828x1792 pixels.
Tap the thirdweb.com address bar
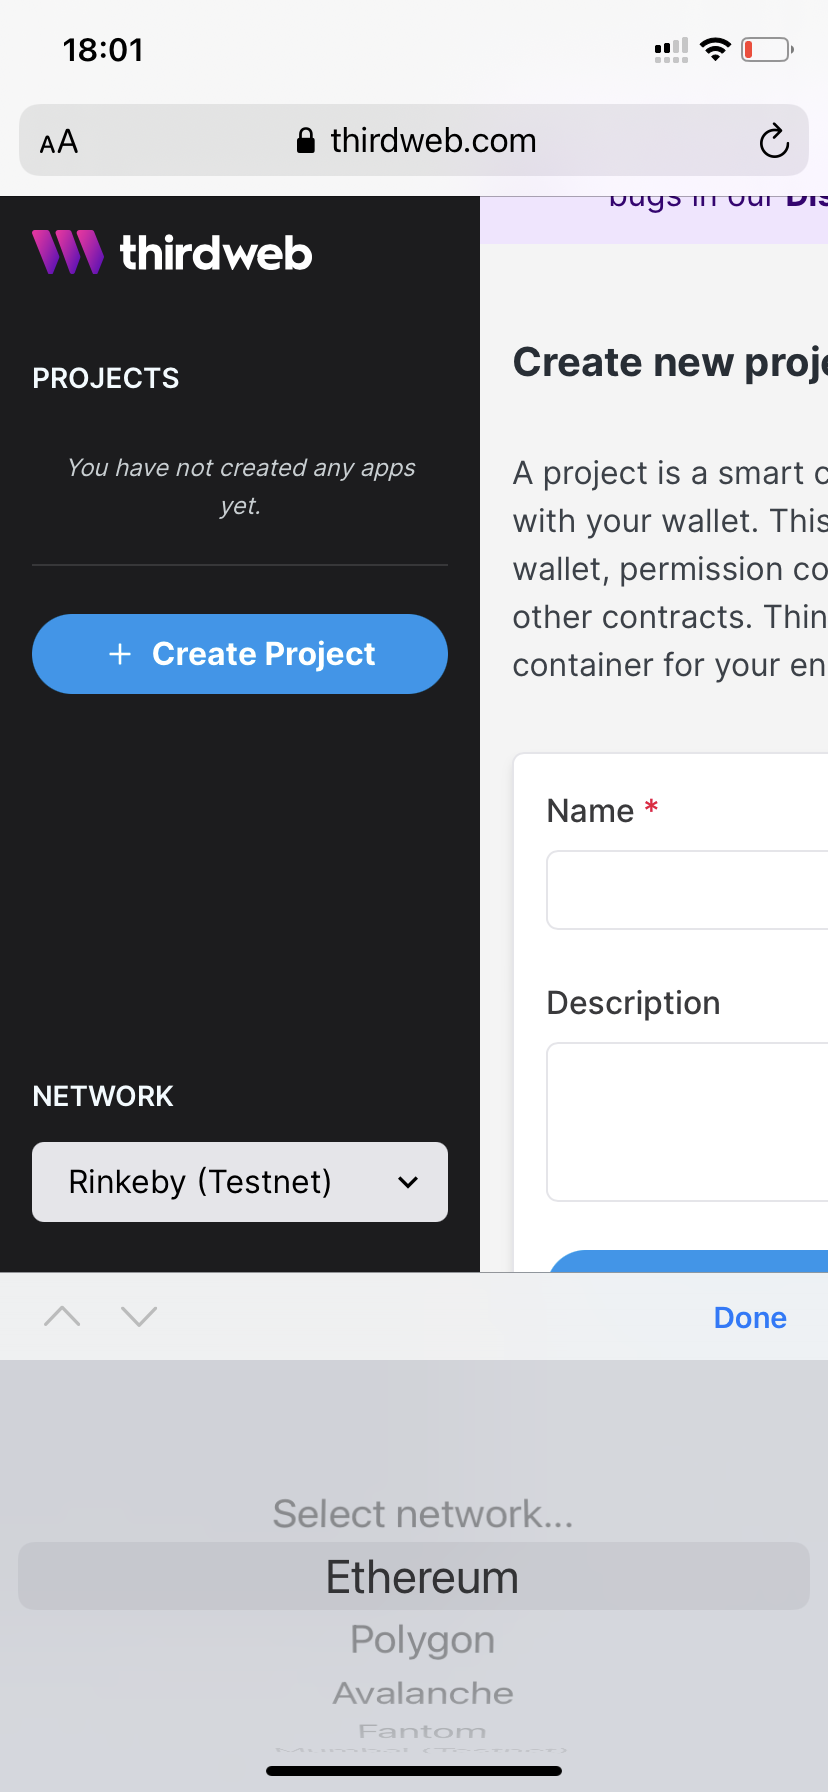(414, 140)
